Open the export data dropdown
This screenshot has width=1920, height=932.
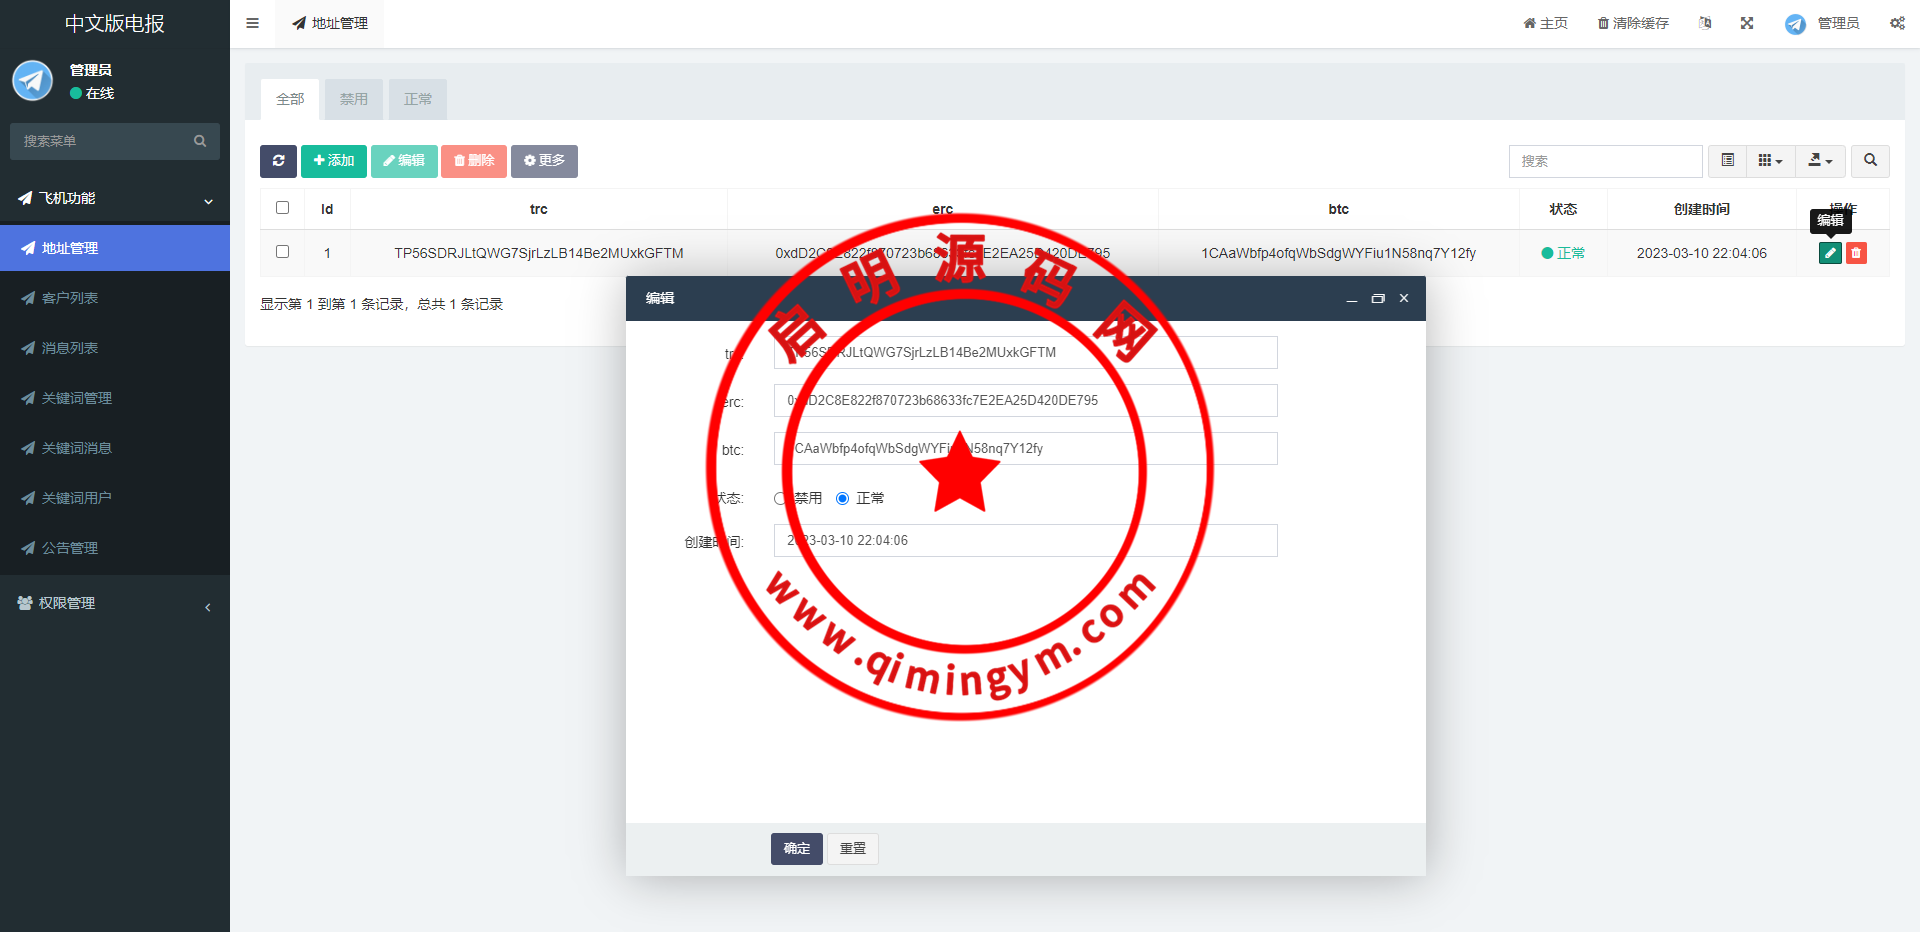pos(1820,161)
